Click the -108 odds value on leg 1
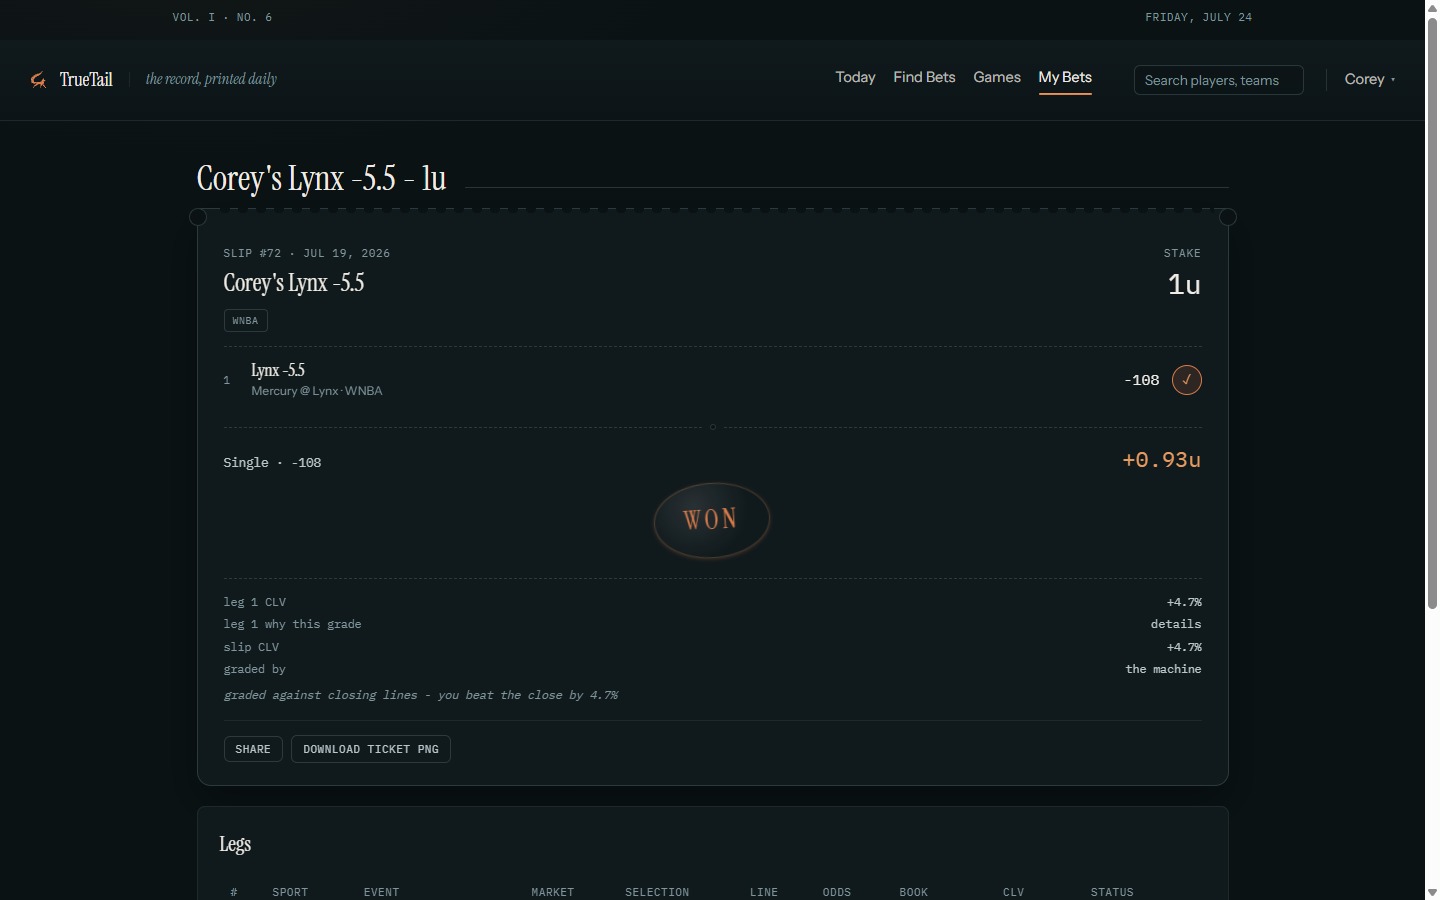Screen dimensions: 1440x900 click(1141, 380)
